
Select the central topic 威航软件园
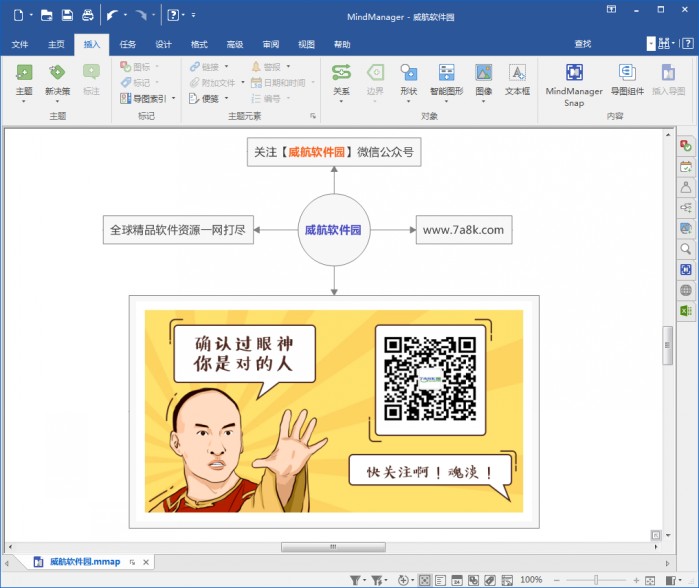(334, 230)
